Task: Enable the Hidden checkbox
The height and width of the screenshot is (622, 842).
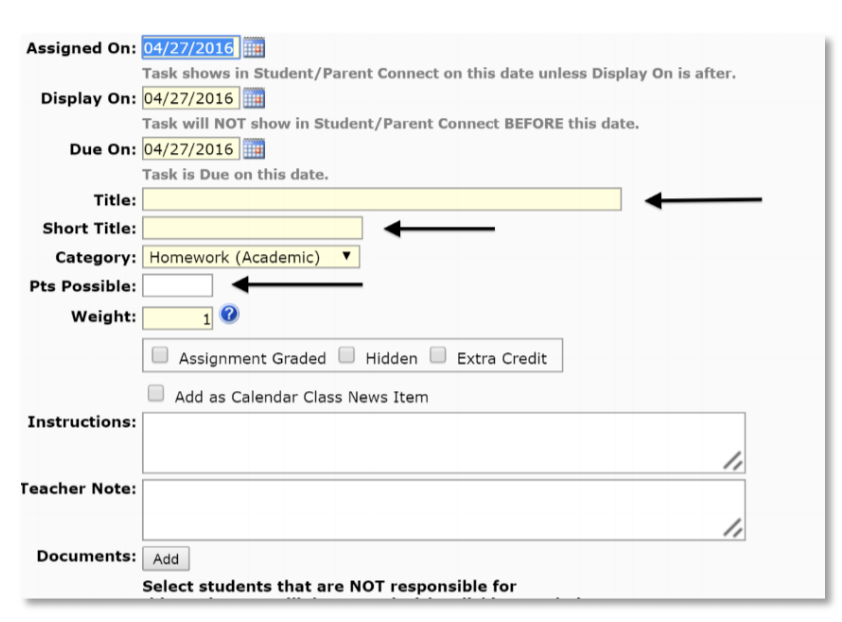Action: pos(347,355)
